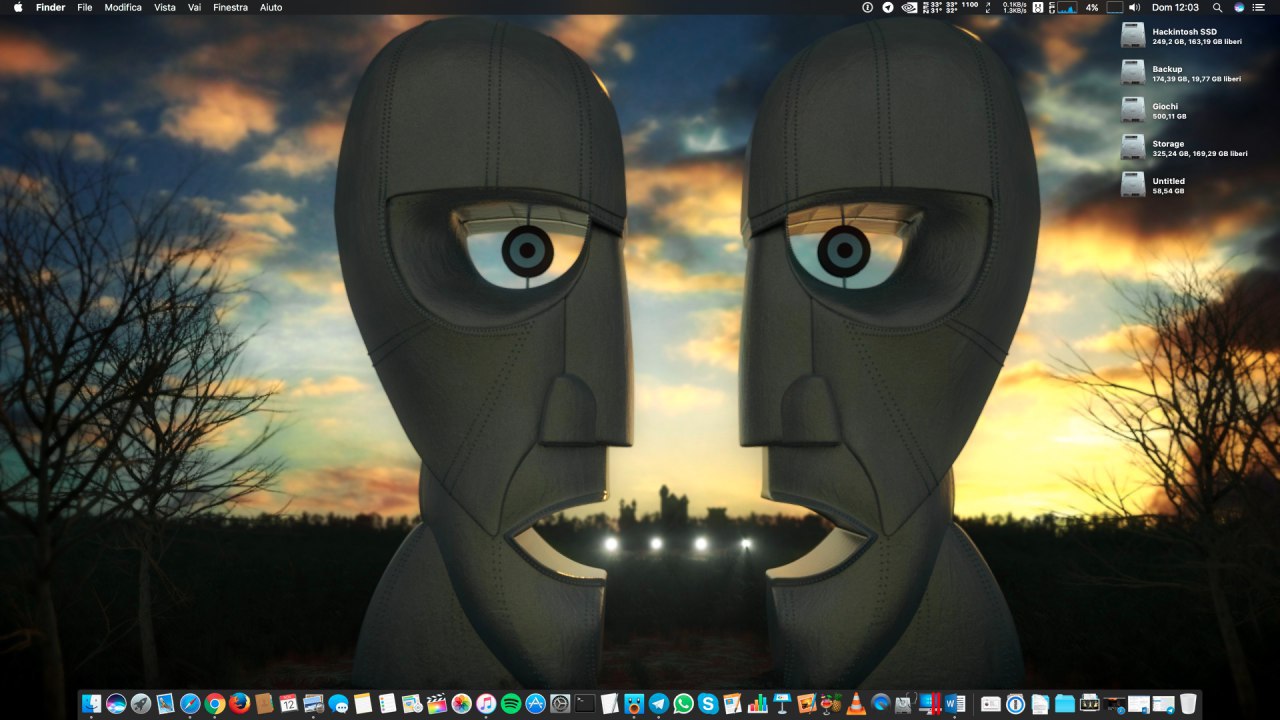Launch Terminal from the Dock
The width and height of the screenshot is (1280, 720).
pyautogui.click(x=585, y=704)
